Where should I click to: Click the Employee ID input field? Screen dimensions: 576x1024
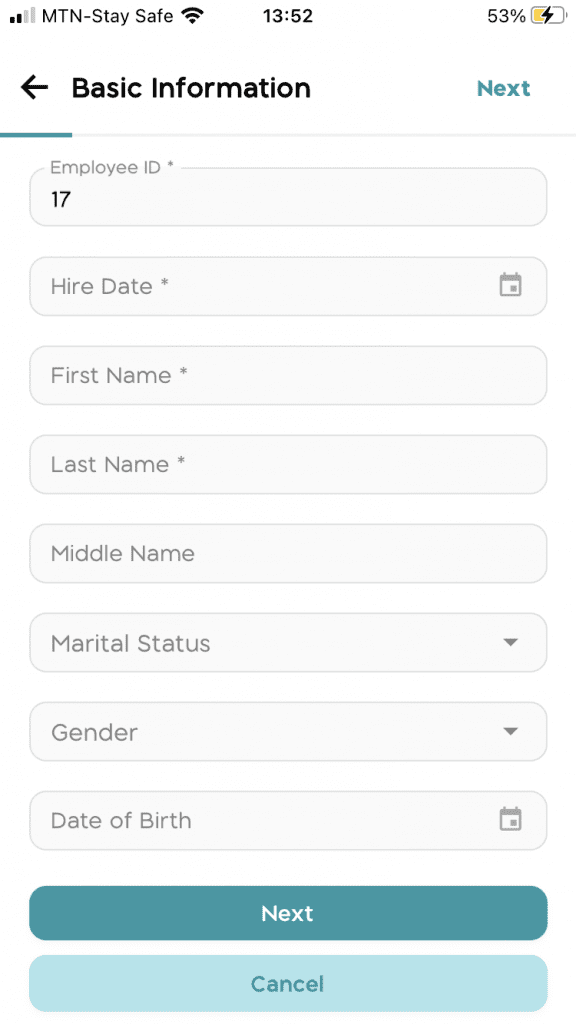[x=288, y=197]
